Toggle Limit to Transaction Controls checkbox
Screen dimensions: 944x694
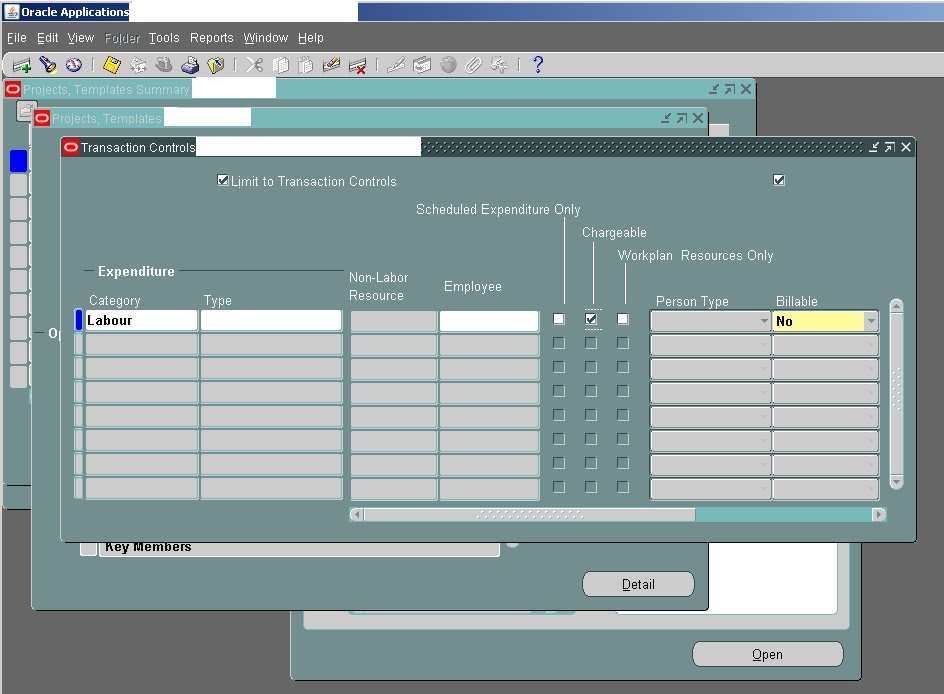coord(223,180)
